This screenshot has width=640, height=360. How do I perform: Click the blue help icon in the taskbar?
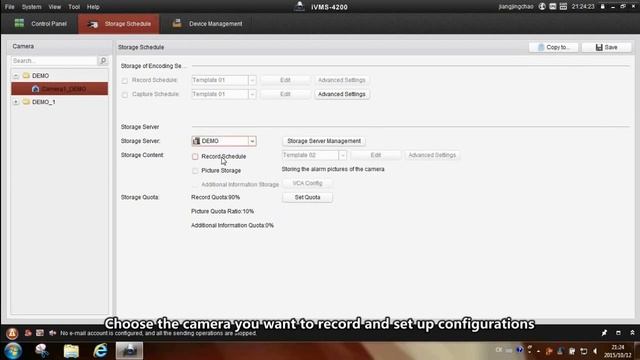click(519, 350)
